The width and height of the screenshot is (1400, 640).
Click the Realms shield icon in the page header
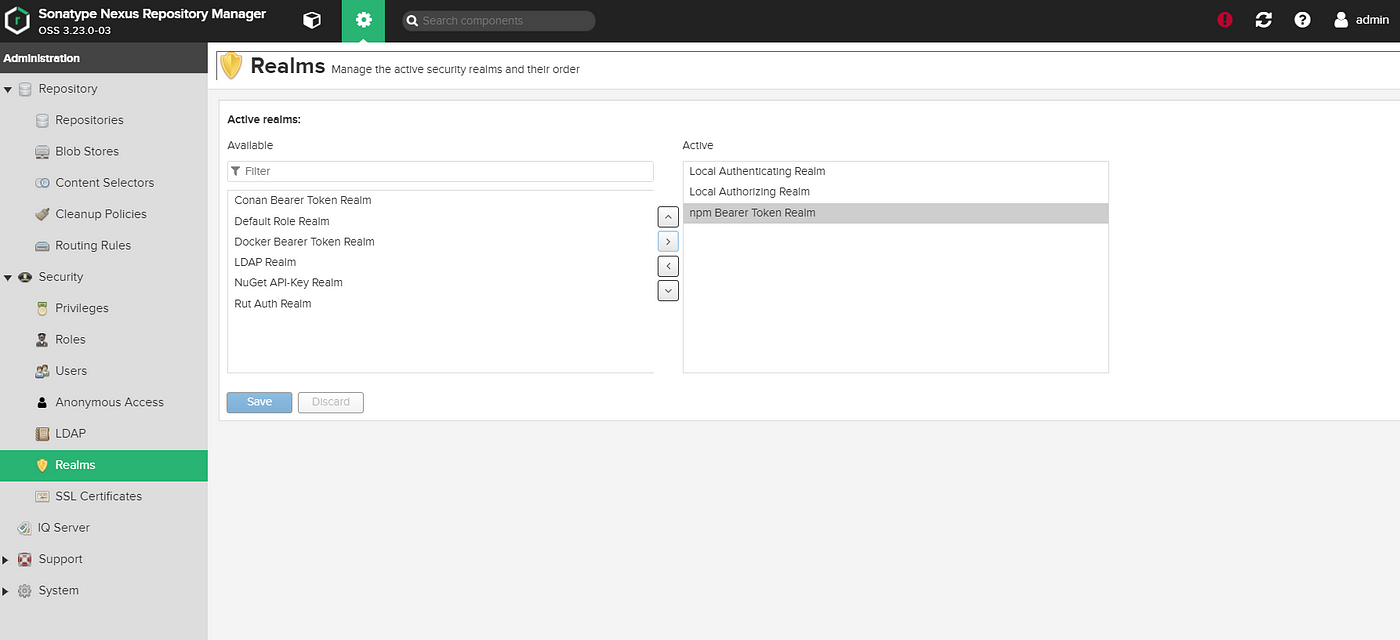[230, 65]
